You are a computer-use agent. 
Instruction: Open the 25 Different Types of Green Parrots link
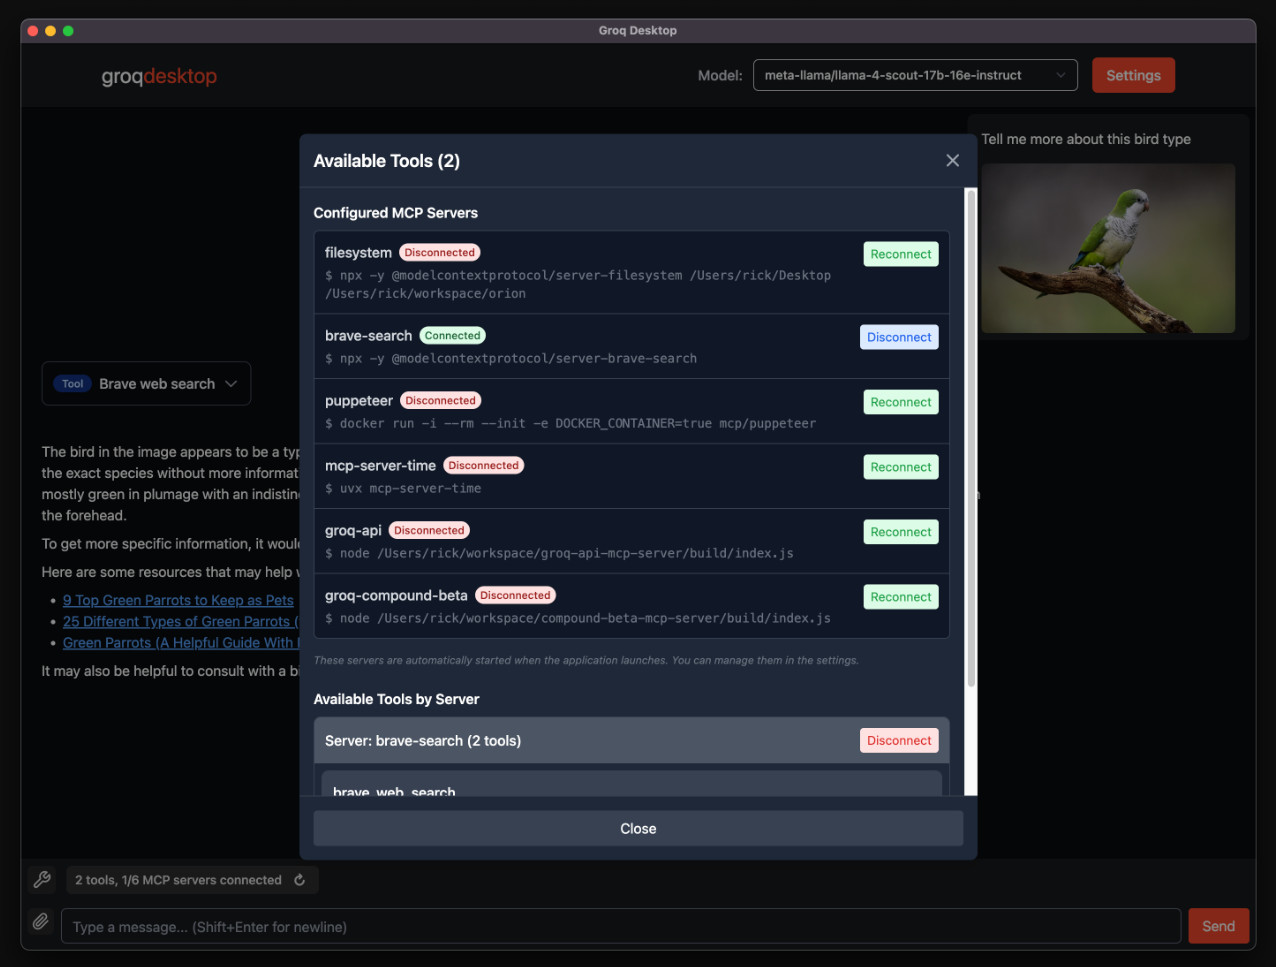[181, 621]
